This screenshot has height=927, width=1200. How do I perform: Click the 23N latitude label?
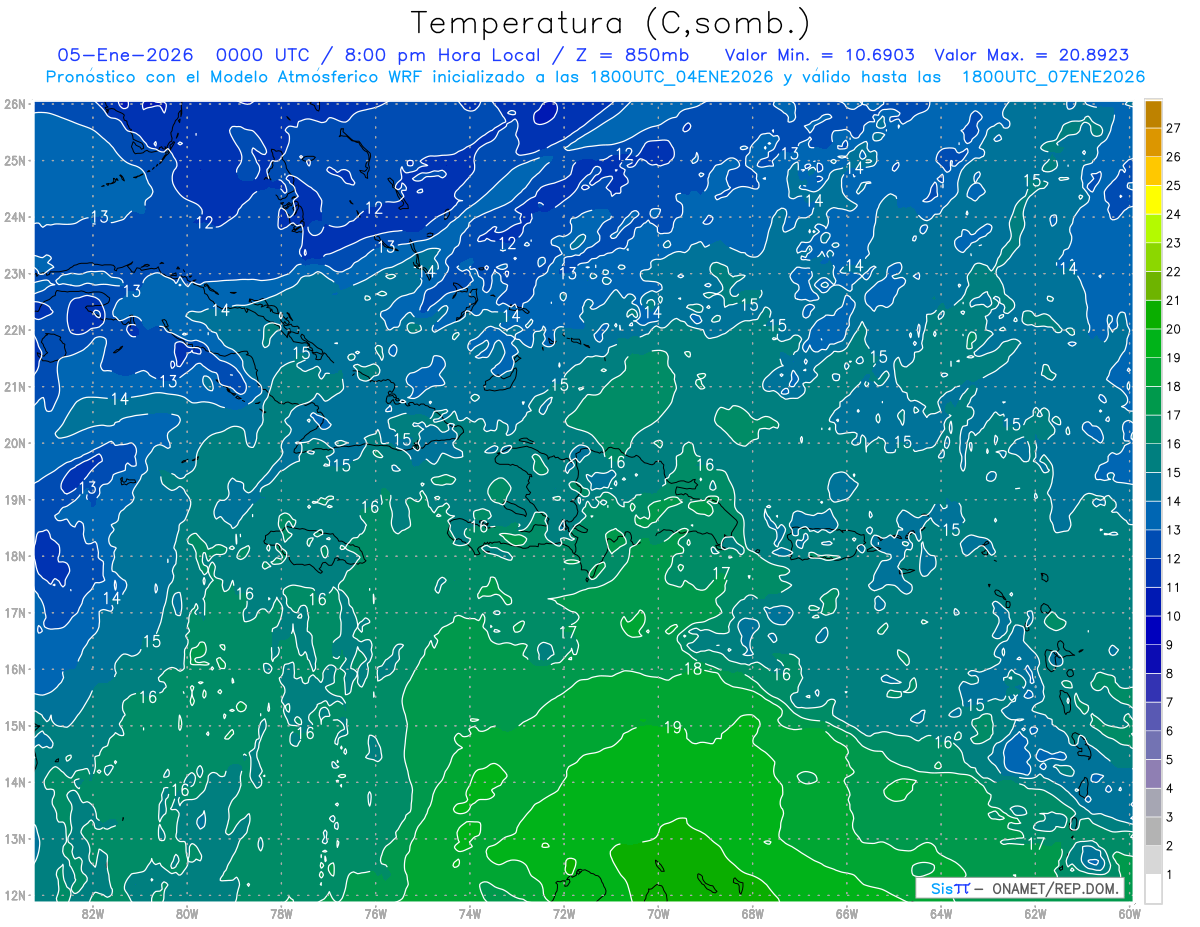click(x=15, y=273)
